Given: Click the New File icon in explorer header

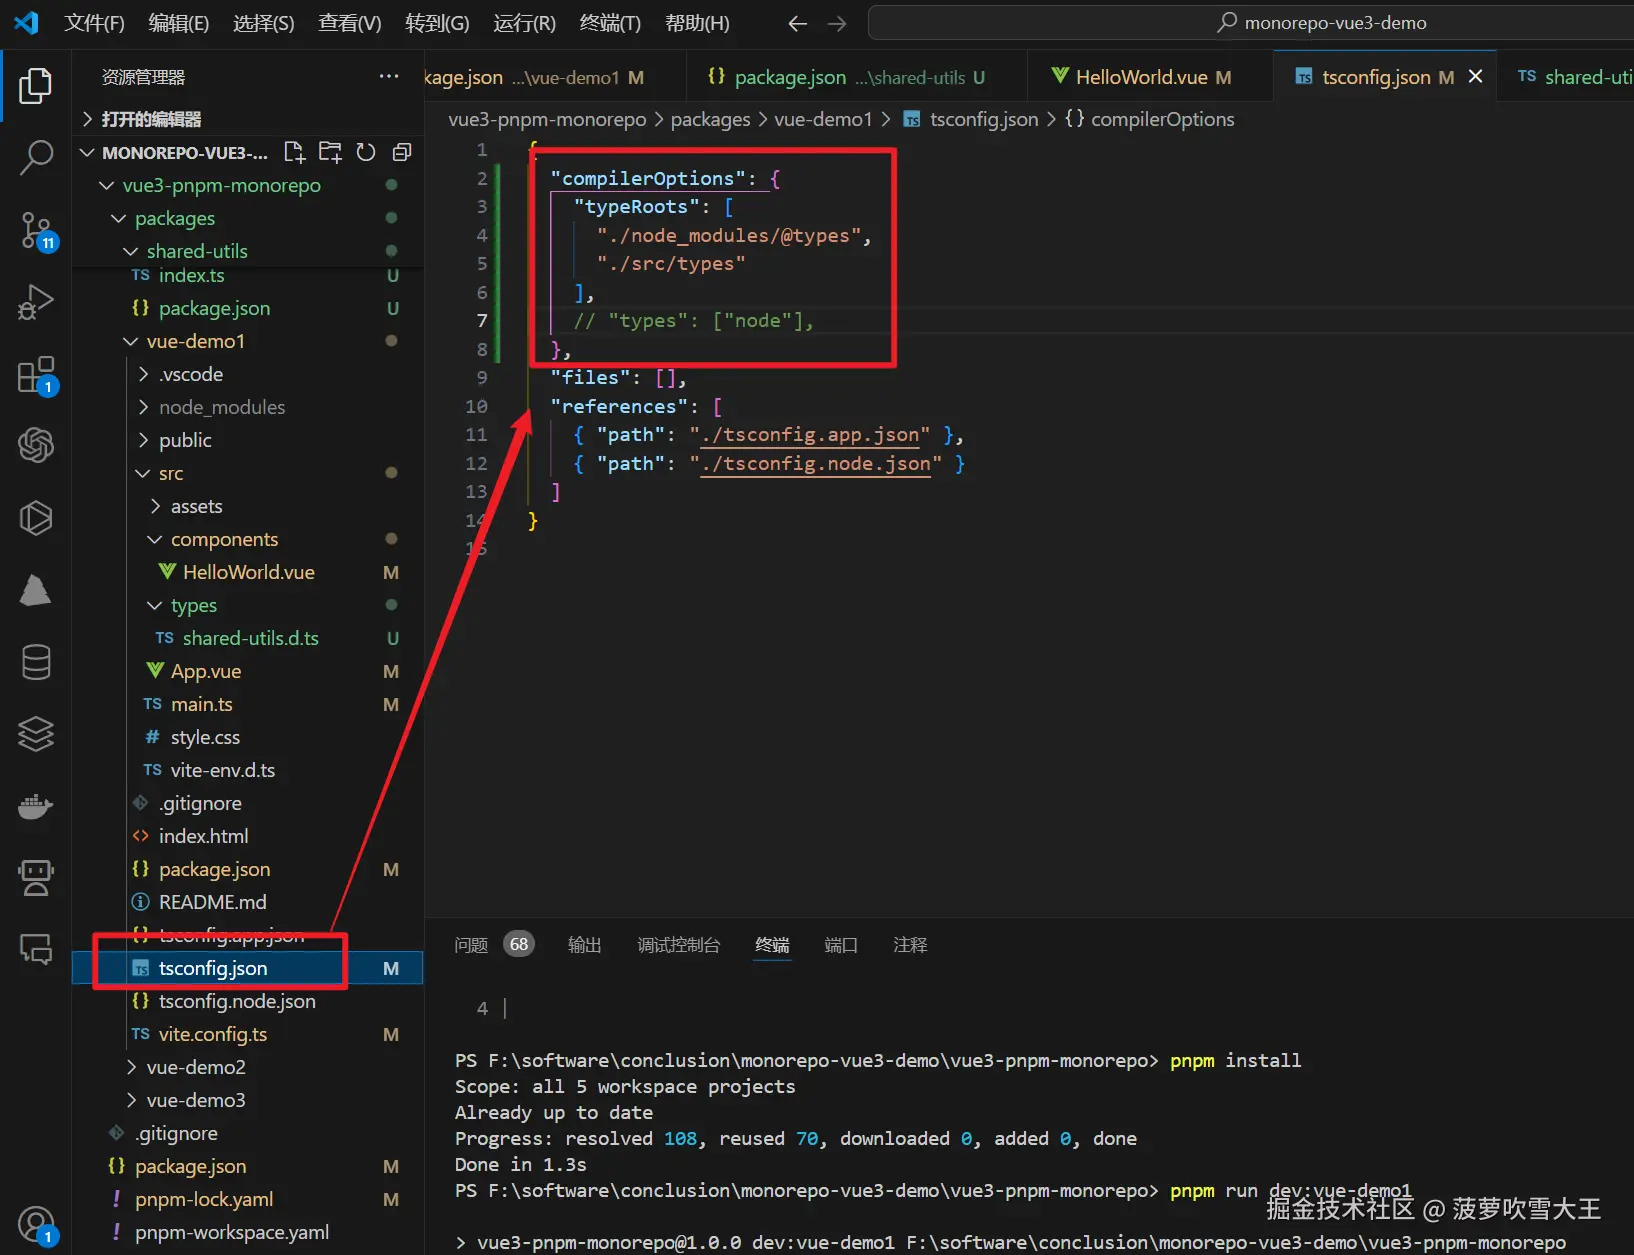Looking at the screenshot, I should 294,152.
